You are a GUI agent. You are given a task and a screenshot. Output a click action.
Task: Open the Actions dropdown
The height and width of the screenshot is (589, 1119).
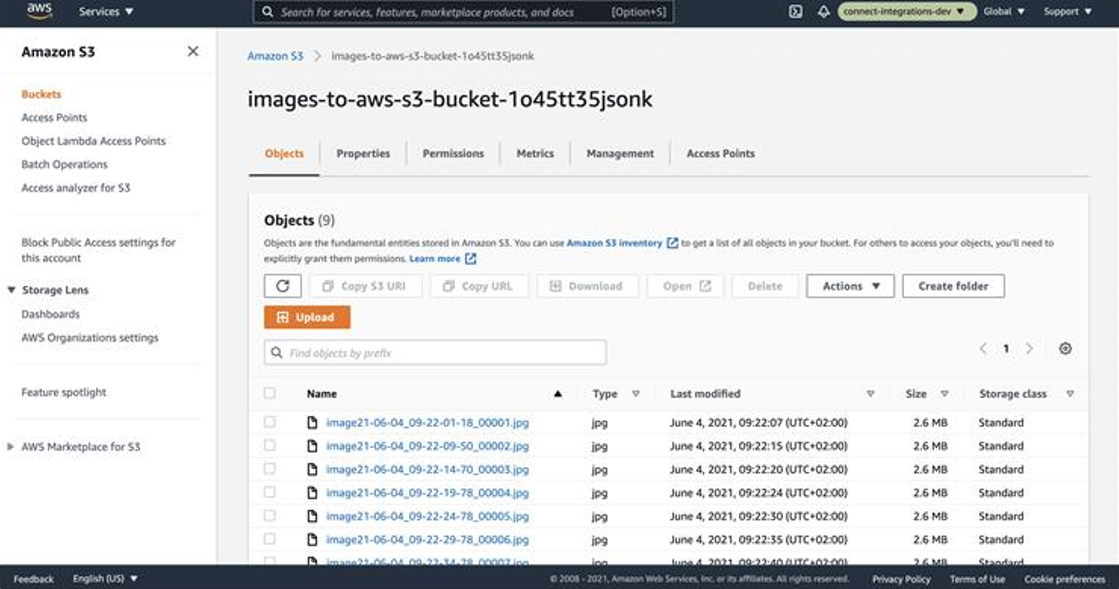[850, 286]
